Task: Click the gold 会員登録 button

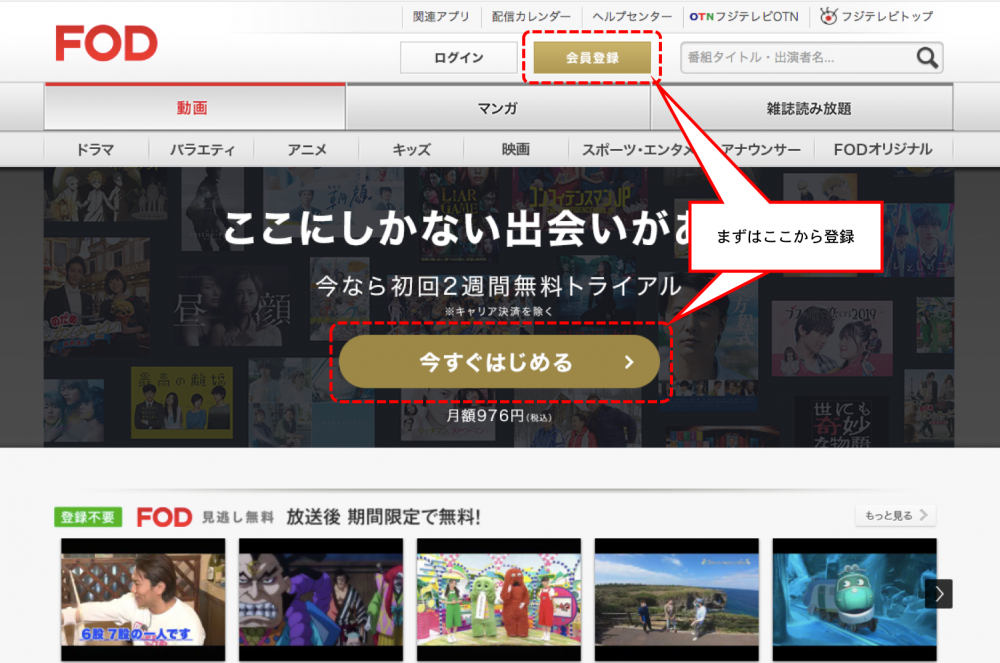Action: [x=592, y=57]
